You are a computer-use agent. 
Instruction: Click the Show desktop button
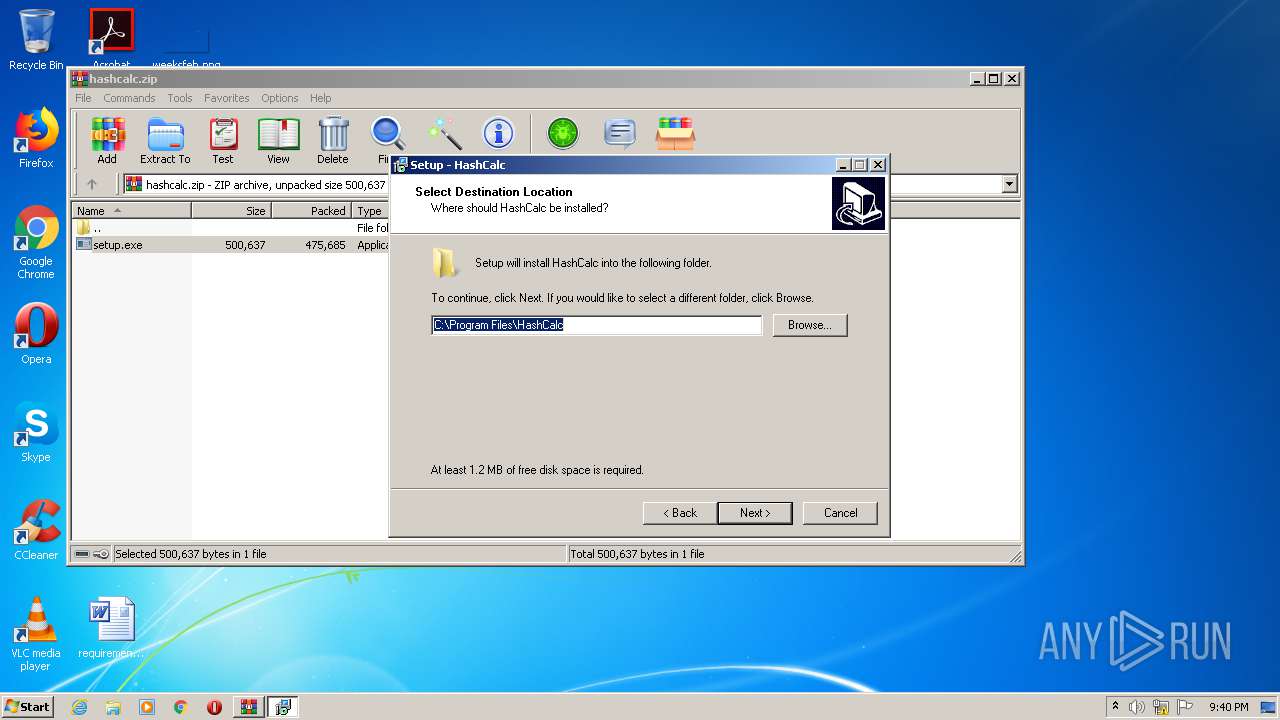tap(1270, 707)
